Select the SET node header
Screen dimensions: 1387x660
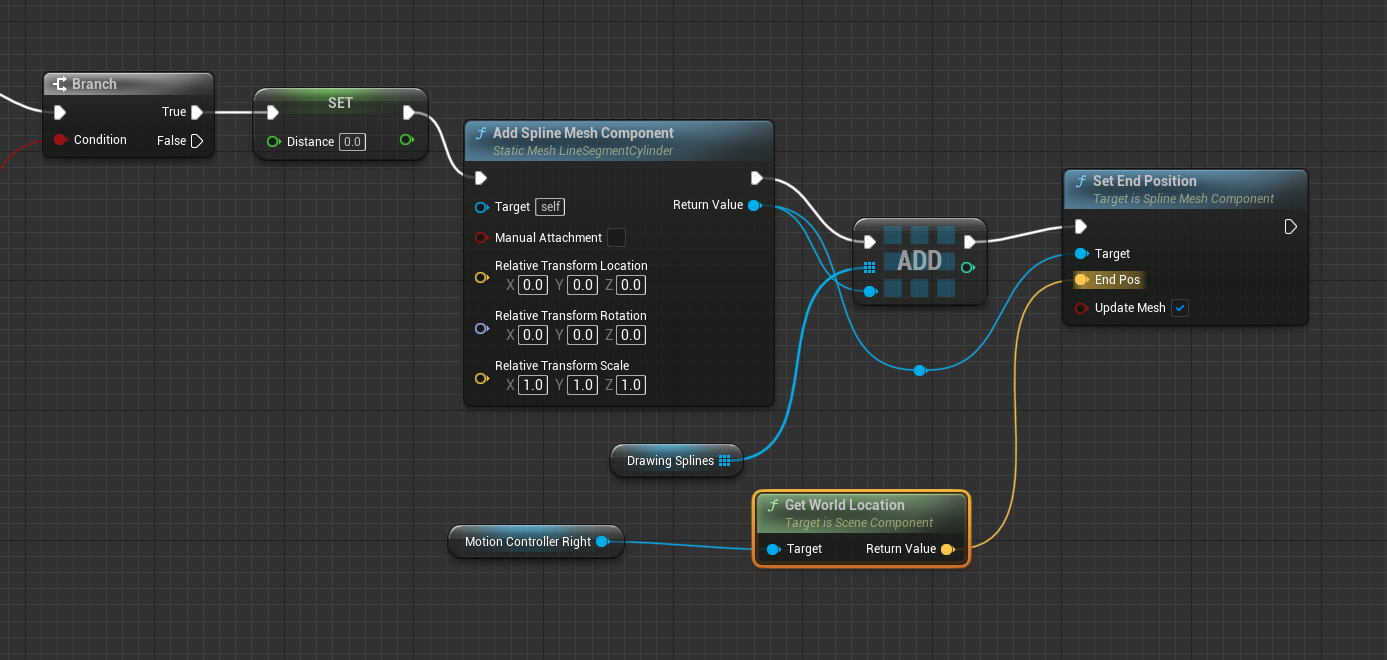click(x=341, y=103)
